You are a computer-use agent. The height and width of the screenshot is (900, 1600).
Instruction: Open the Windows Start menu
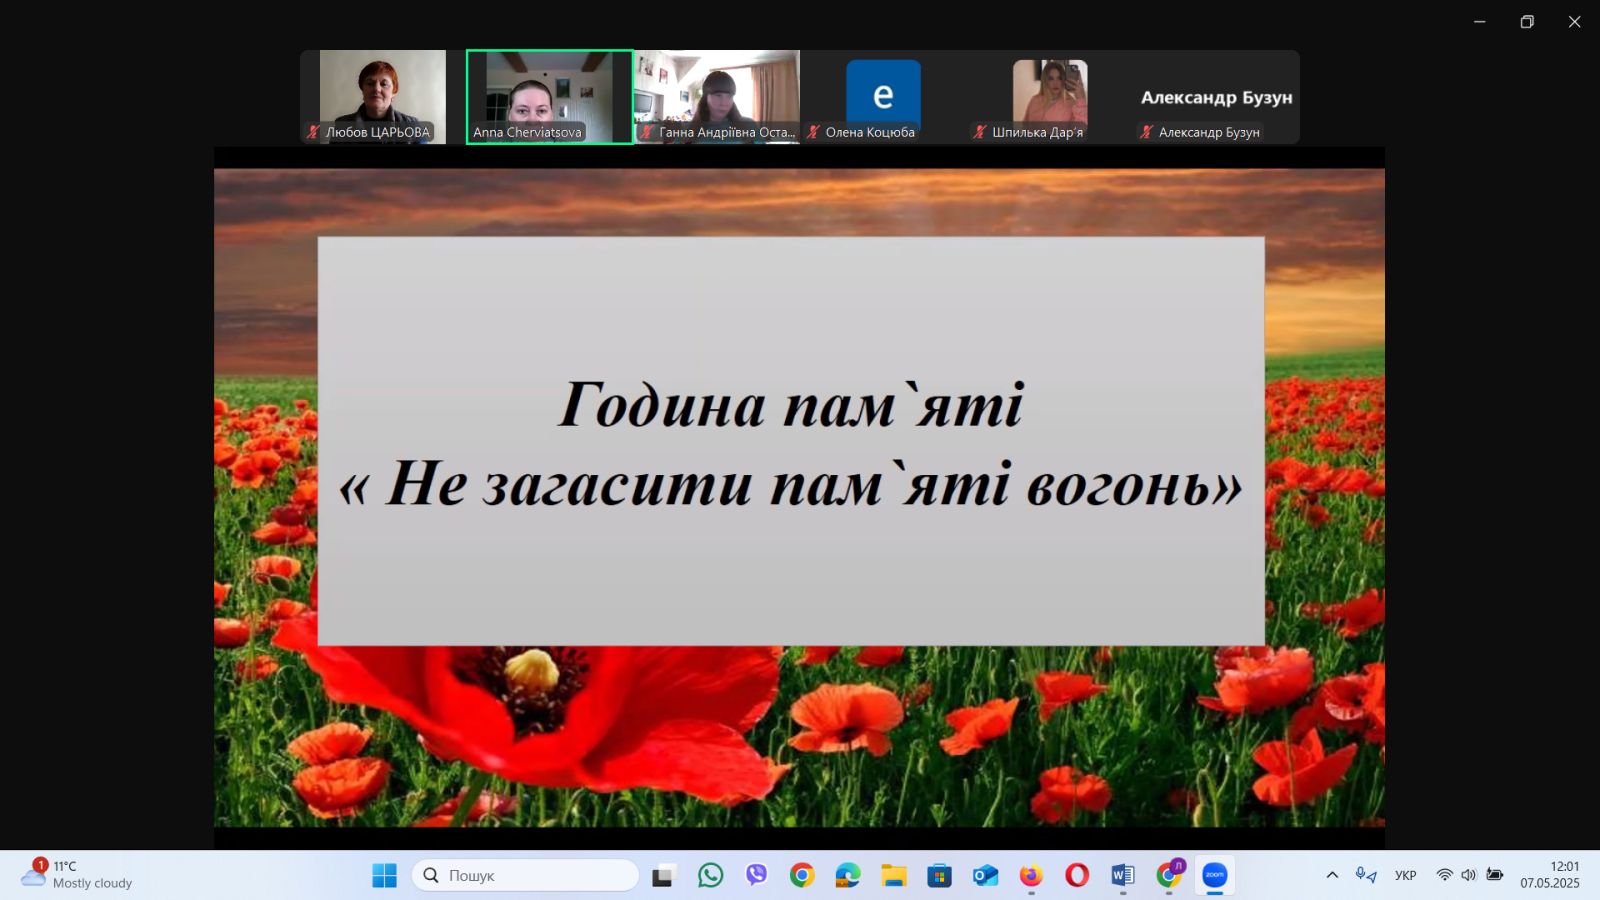tap(384, 876)
